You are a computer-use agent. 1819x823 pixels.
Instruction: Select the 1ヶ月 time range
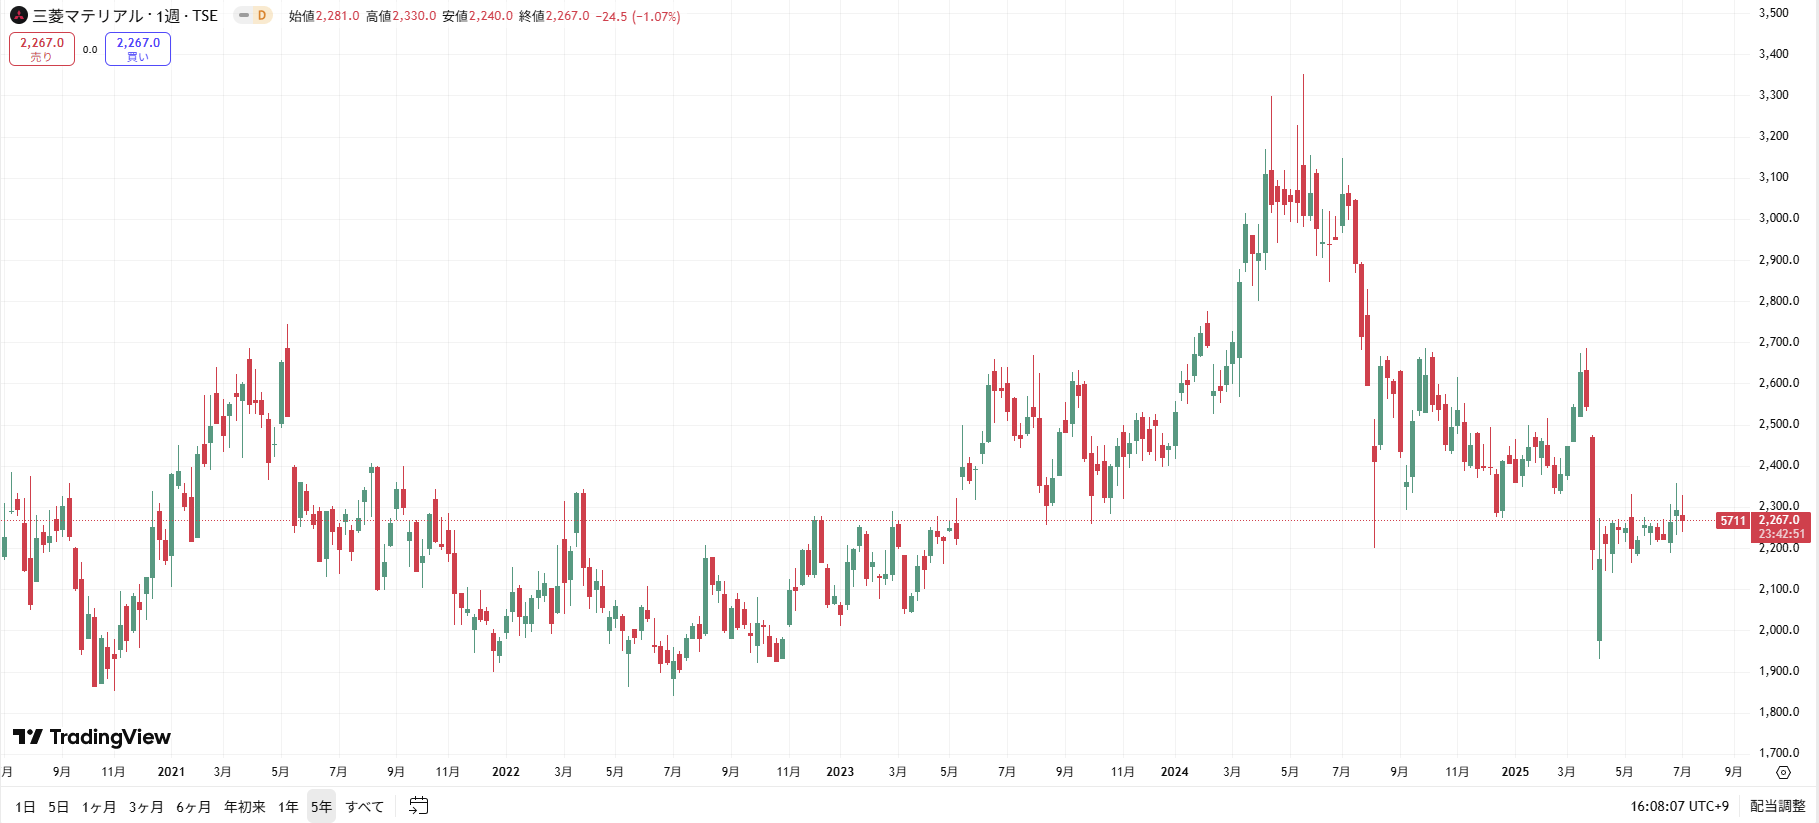(99, 806)
